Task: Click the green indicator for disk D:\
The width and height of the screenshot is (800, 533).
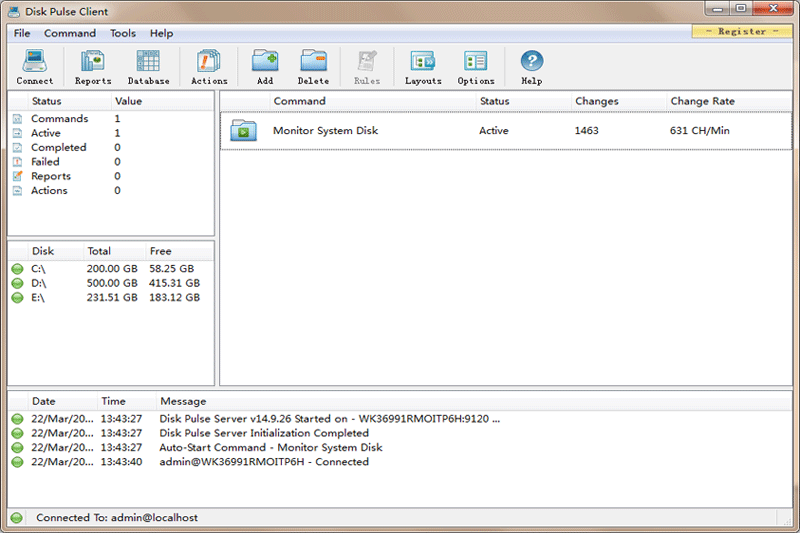Action: [x=17, y=283]
